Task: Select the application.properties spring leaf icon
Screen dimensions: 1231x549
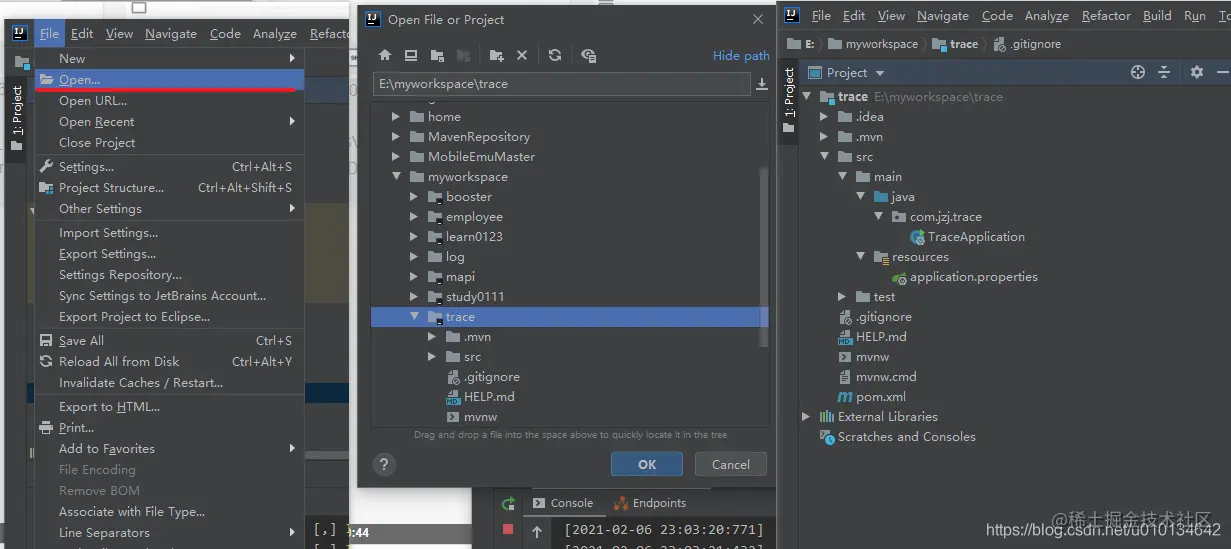Action: [x=899, y=277]
